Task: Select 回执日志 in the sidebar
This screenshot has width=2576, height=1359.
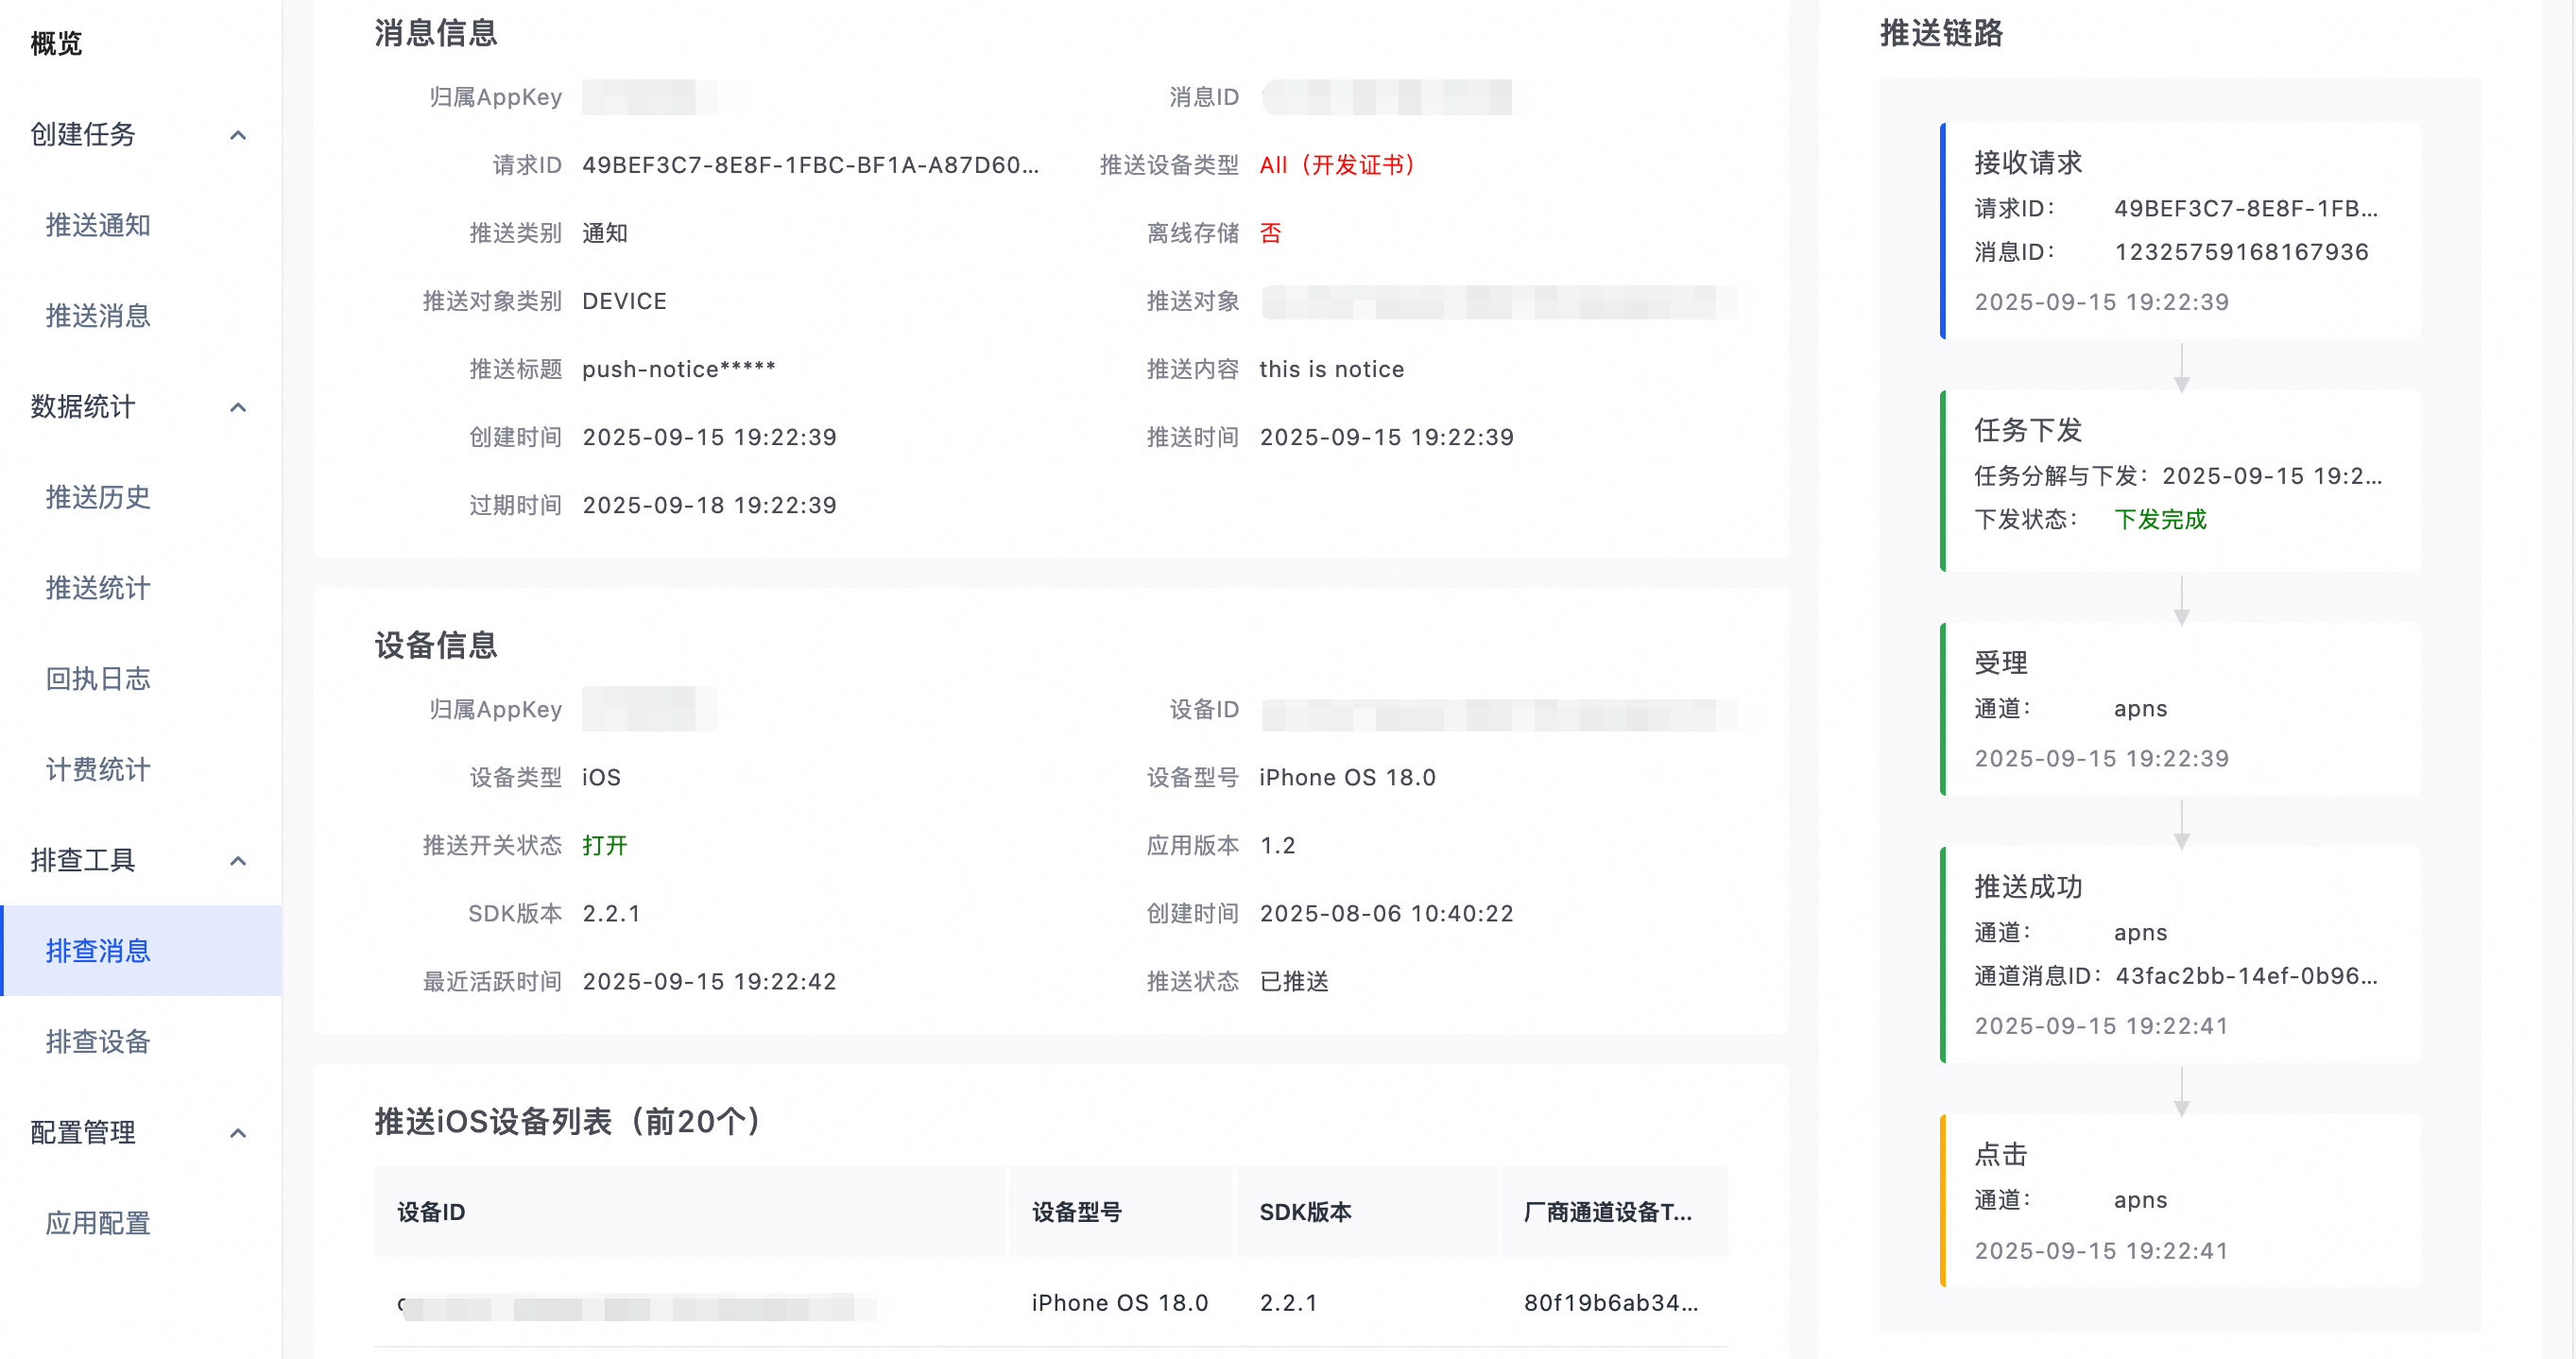Action: pos(98,679)
